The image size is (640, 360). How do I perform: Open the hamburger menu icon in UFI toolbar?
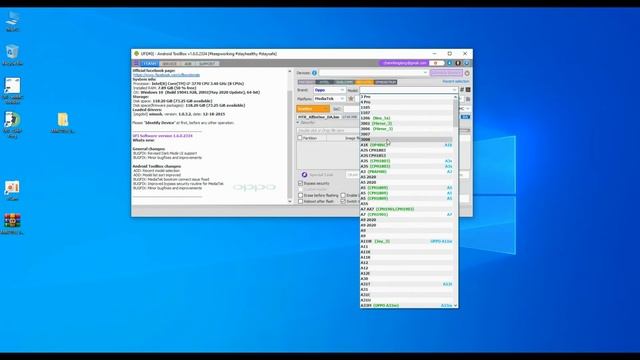pyautogui.click(x=136, y=64)
